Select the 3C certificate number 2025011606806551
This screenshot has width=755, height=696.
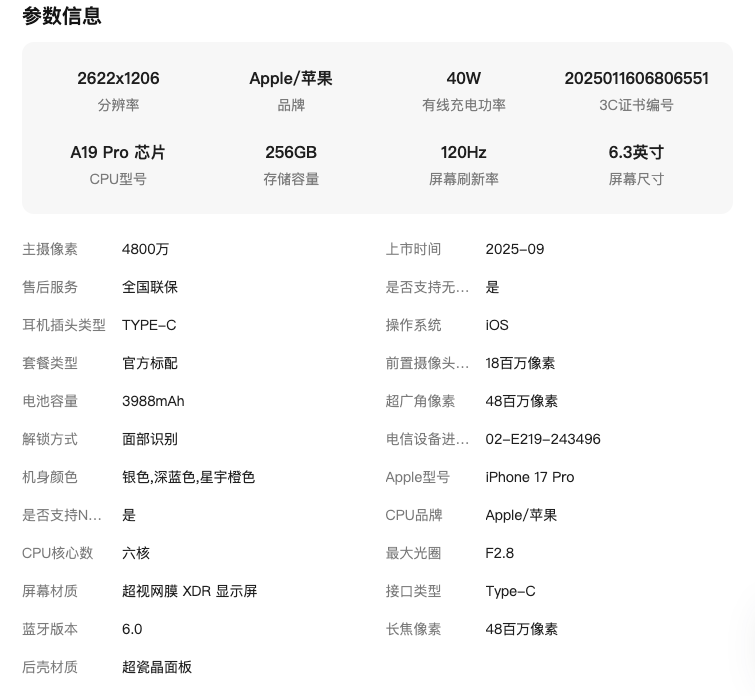(636, 78)
